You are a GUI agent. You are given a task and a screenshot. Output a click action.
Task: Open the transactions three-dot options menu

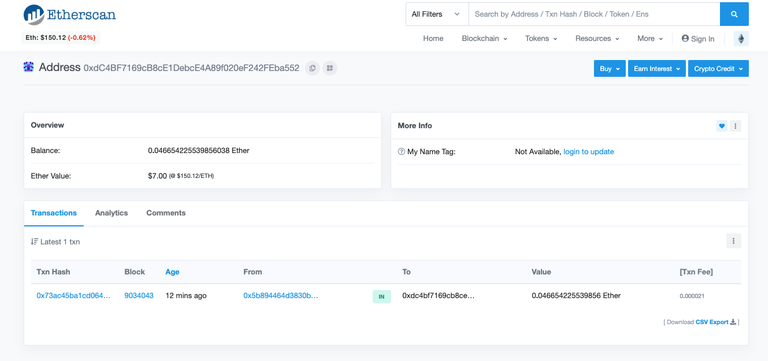[x=733, y=241]
